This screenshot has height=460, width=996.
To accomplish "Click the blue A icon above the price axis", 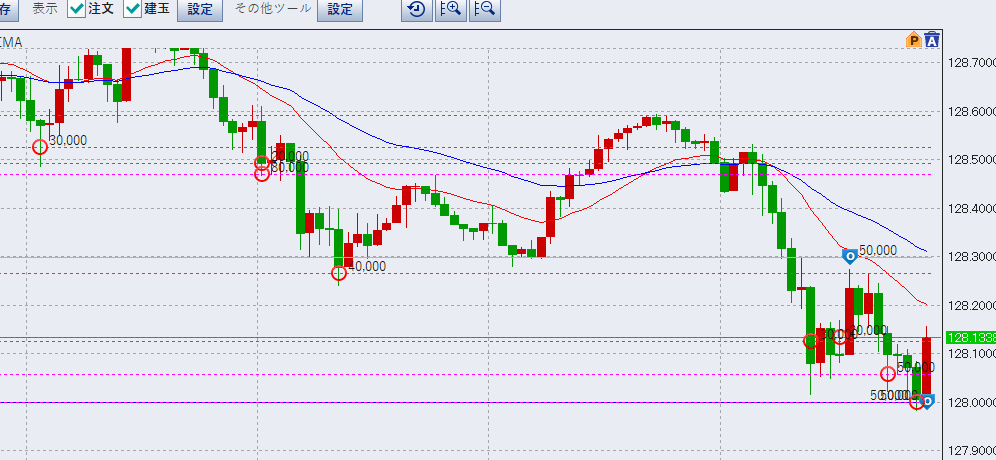I will [x=932, y=40].
